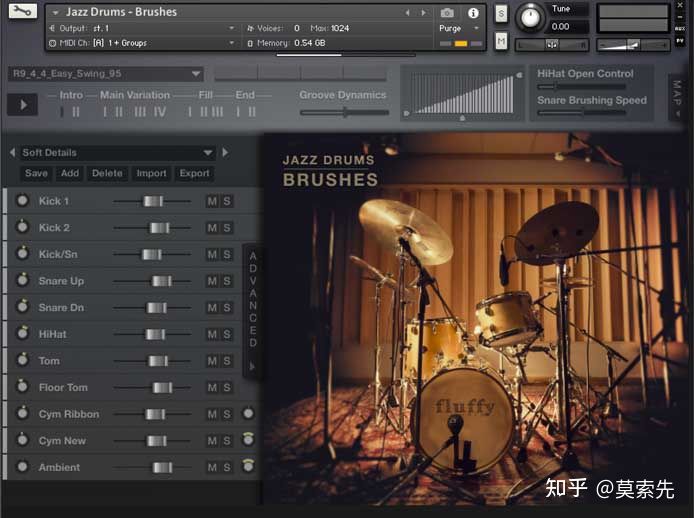The image size is (694, 518).
Task: Click the Kick 1 pan knob
Action: click(22, 200)
